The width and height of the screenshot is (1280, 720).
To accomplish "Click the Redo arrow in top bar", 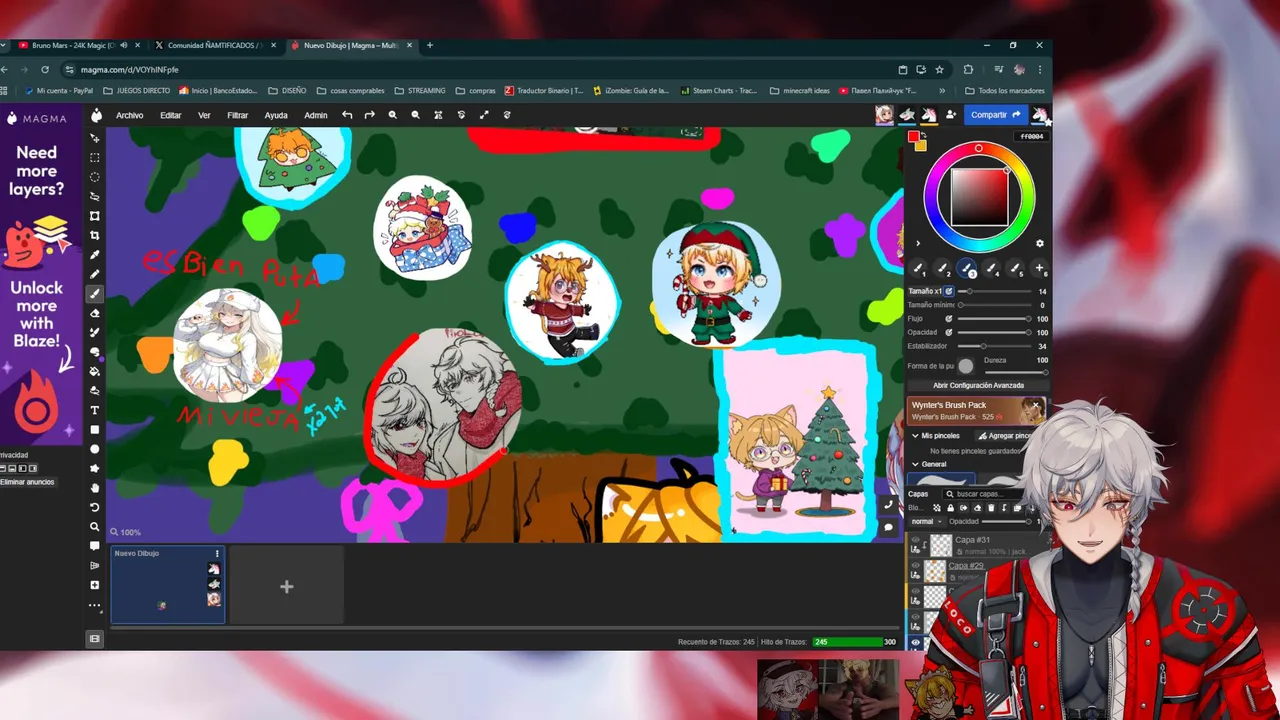I will pyautogui.click(x=369, y=115).
